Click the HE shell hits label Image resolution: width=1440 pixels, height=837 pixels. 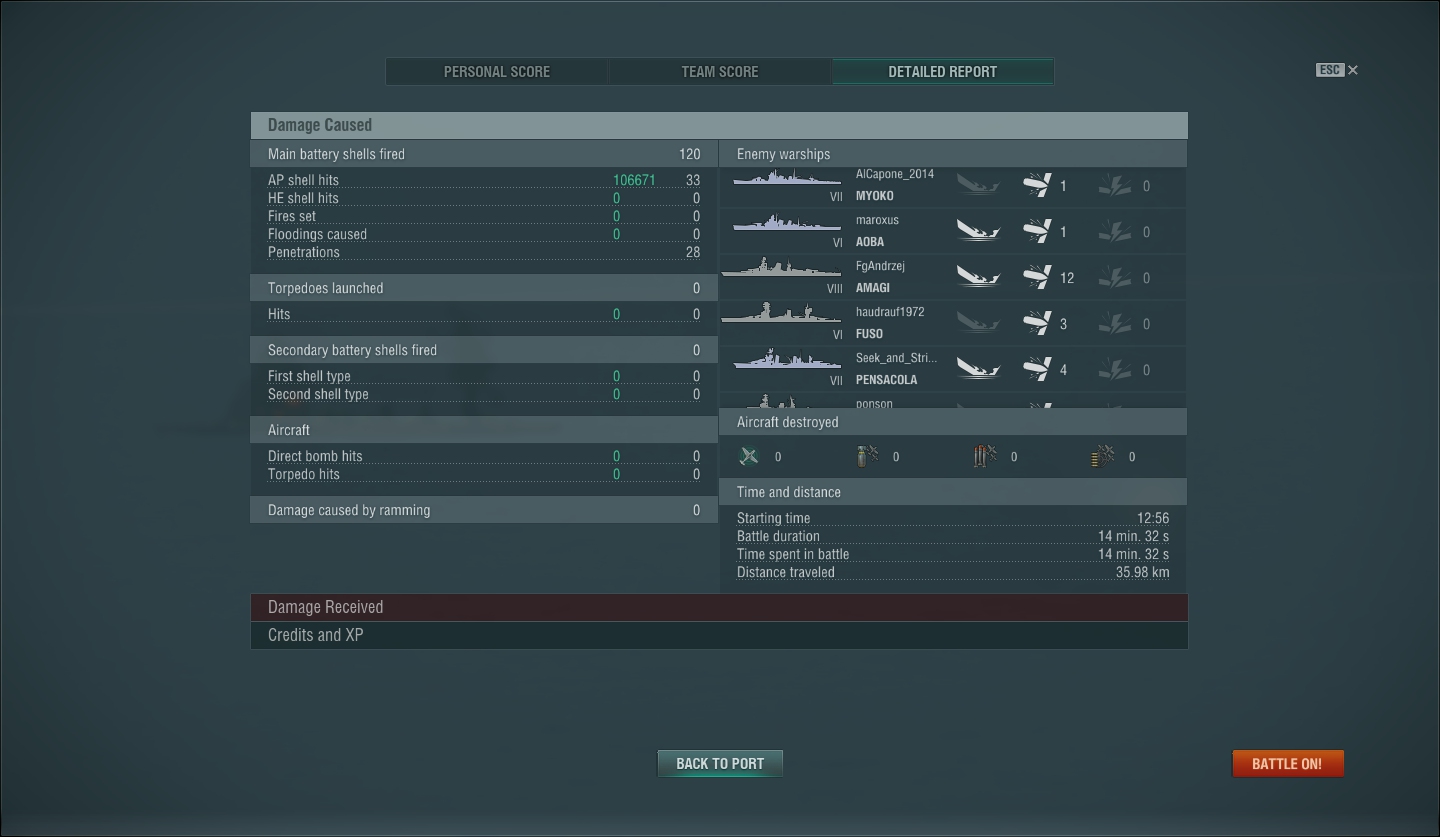point(303,198)
